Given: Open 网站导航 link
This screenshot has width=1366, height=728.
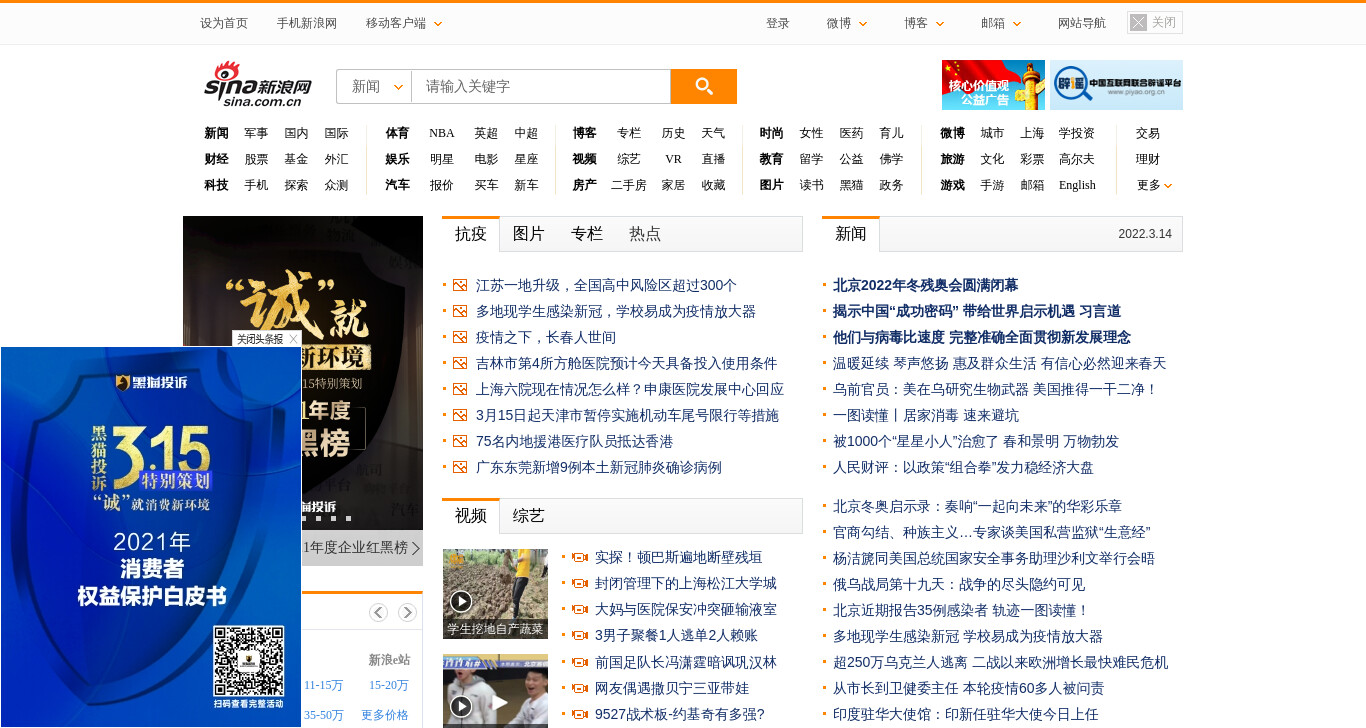Looking at the screenshot, I should coord(1082,23).
